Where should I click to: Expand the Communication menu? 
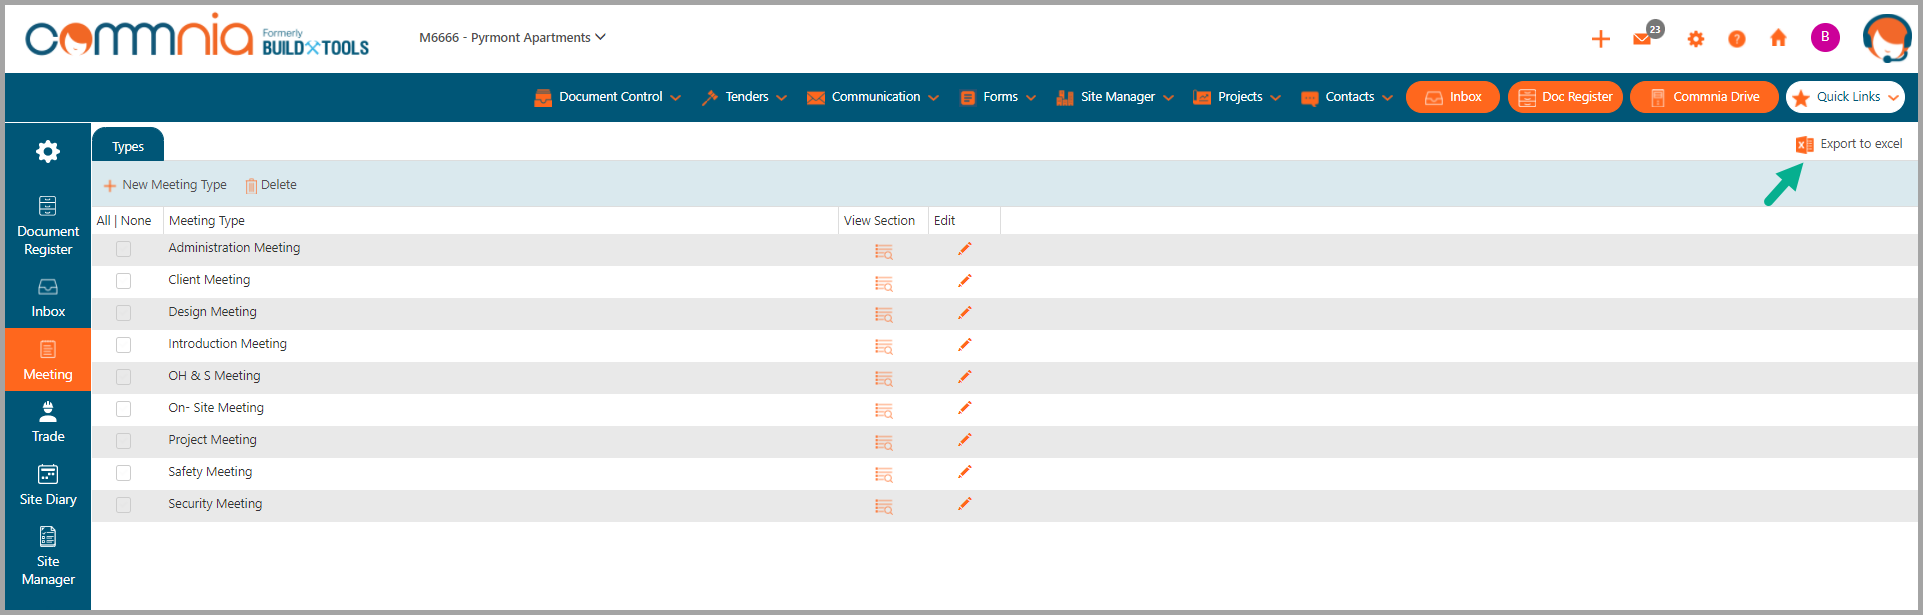(x=873, y=97)
